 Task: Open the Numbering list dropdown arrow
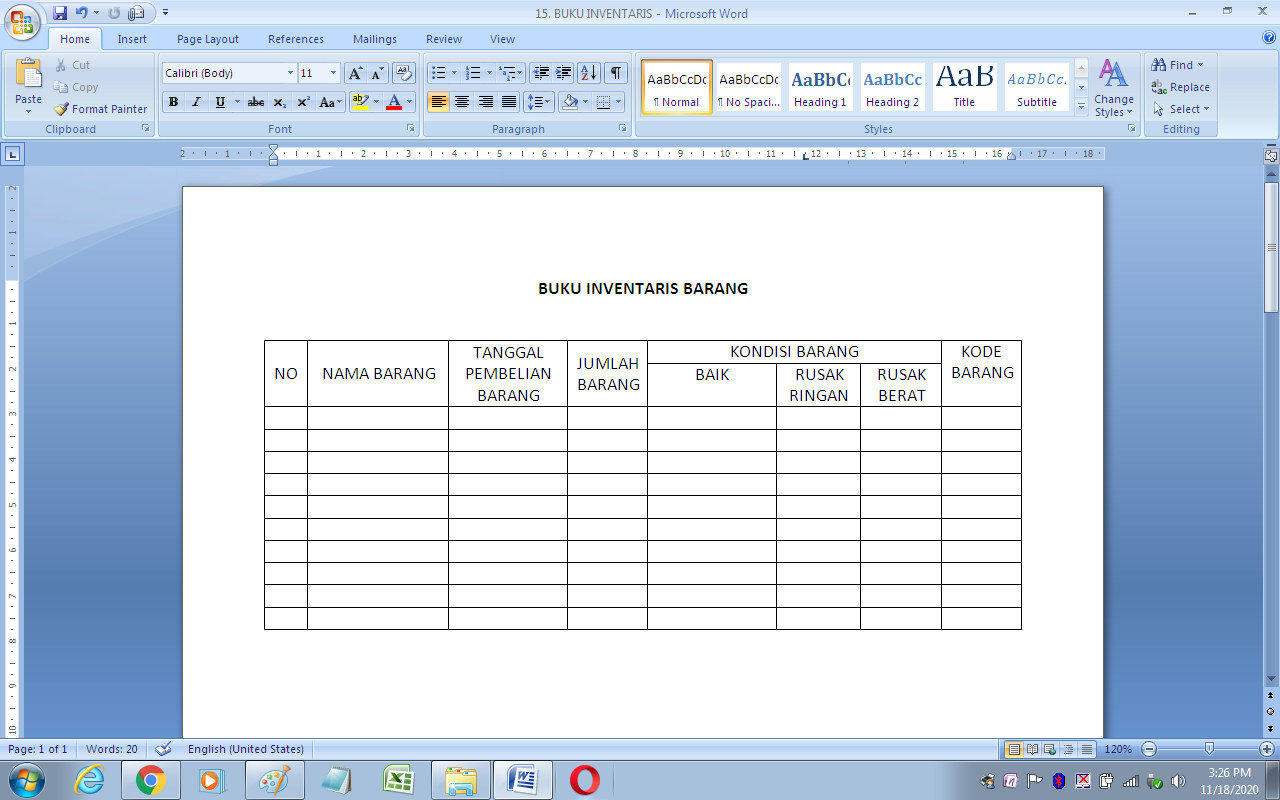click(x=489, y=73)
